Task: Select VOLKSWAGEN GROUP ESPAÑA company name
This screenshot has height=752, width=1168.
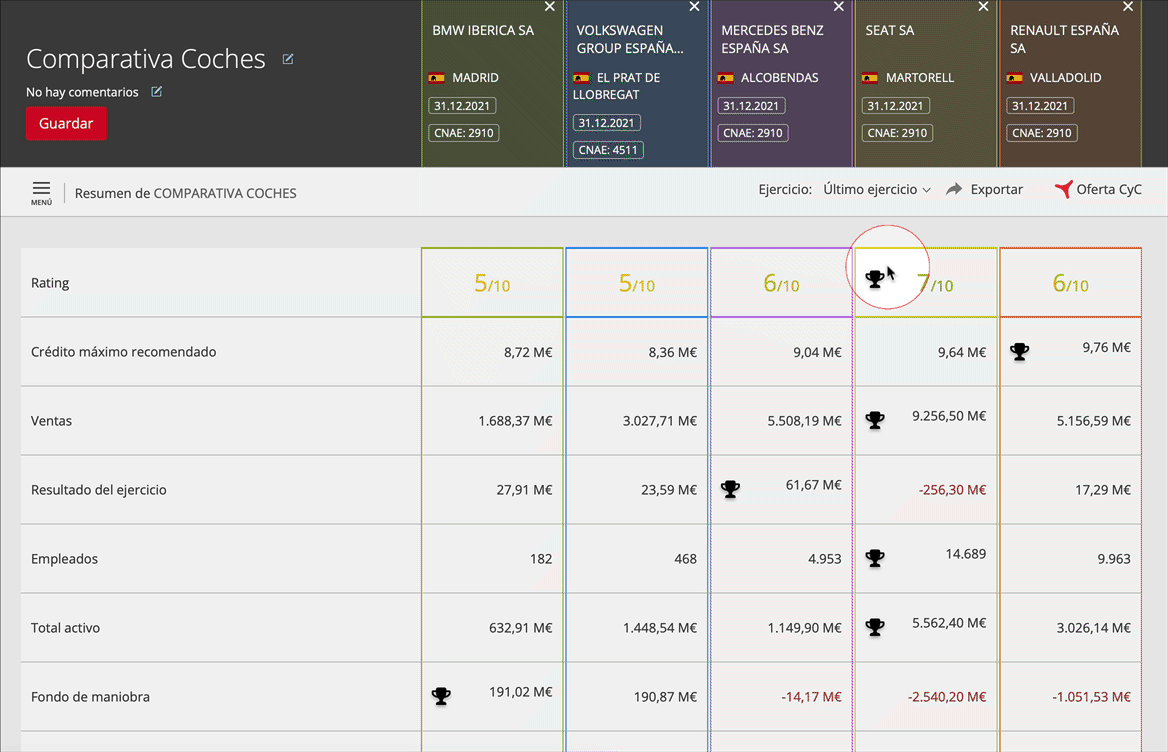Action: point(629,39)
